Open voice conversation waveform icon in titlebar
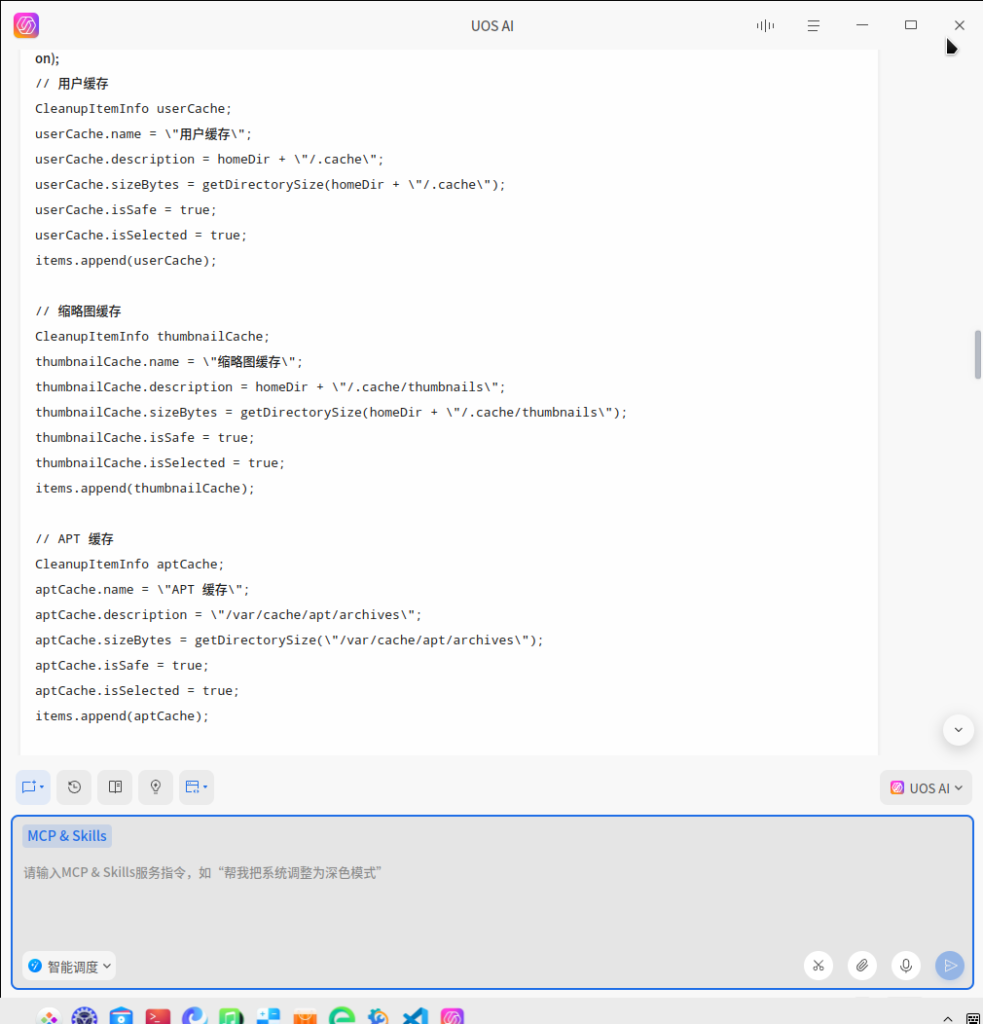The image size is (983, 1024). coord(765,25)
